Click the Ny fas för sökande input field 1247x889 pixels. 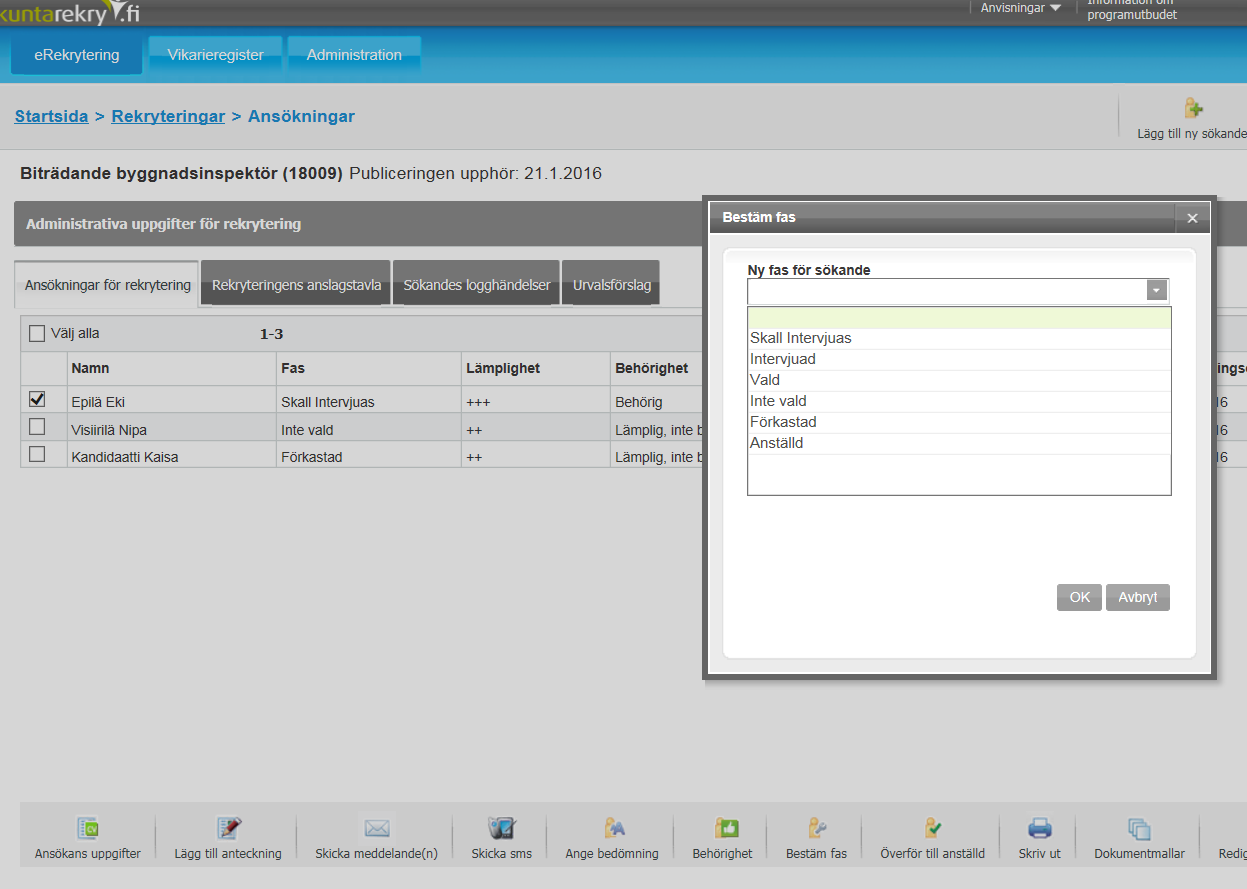click(947, 291)
